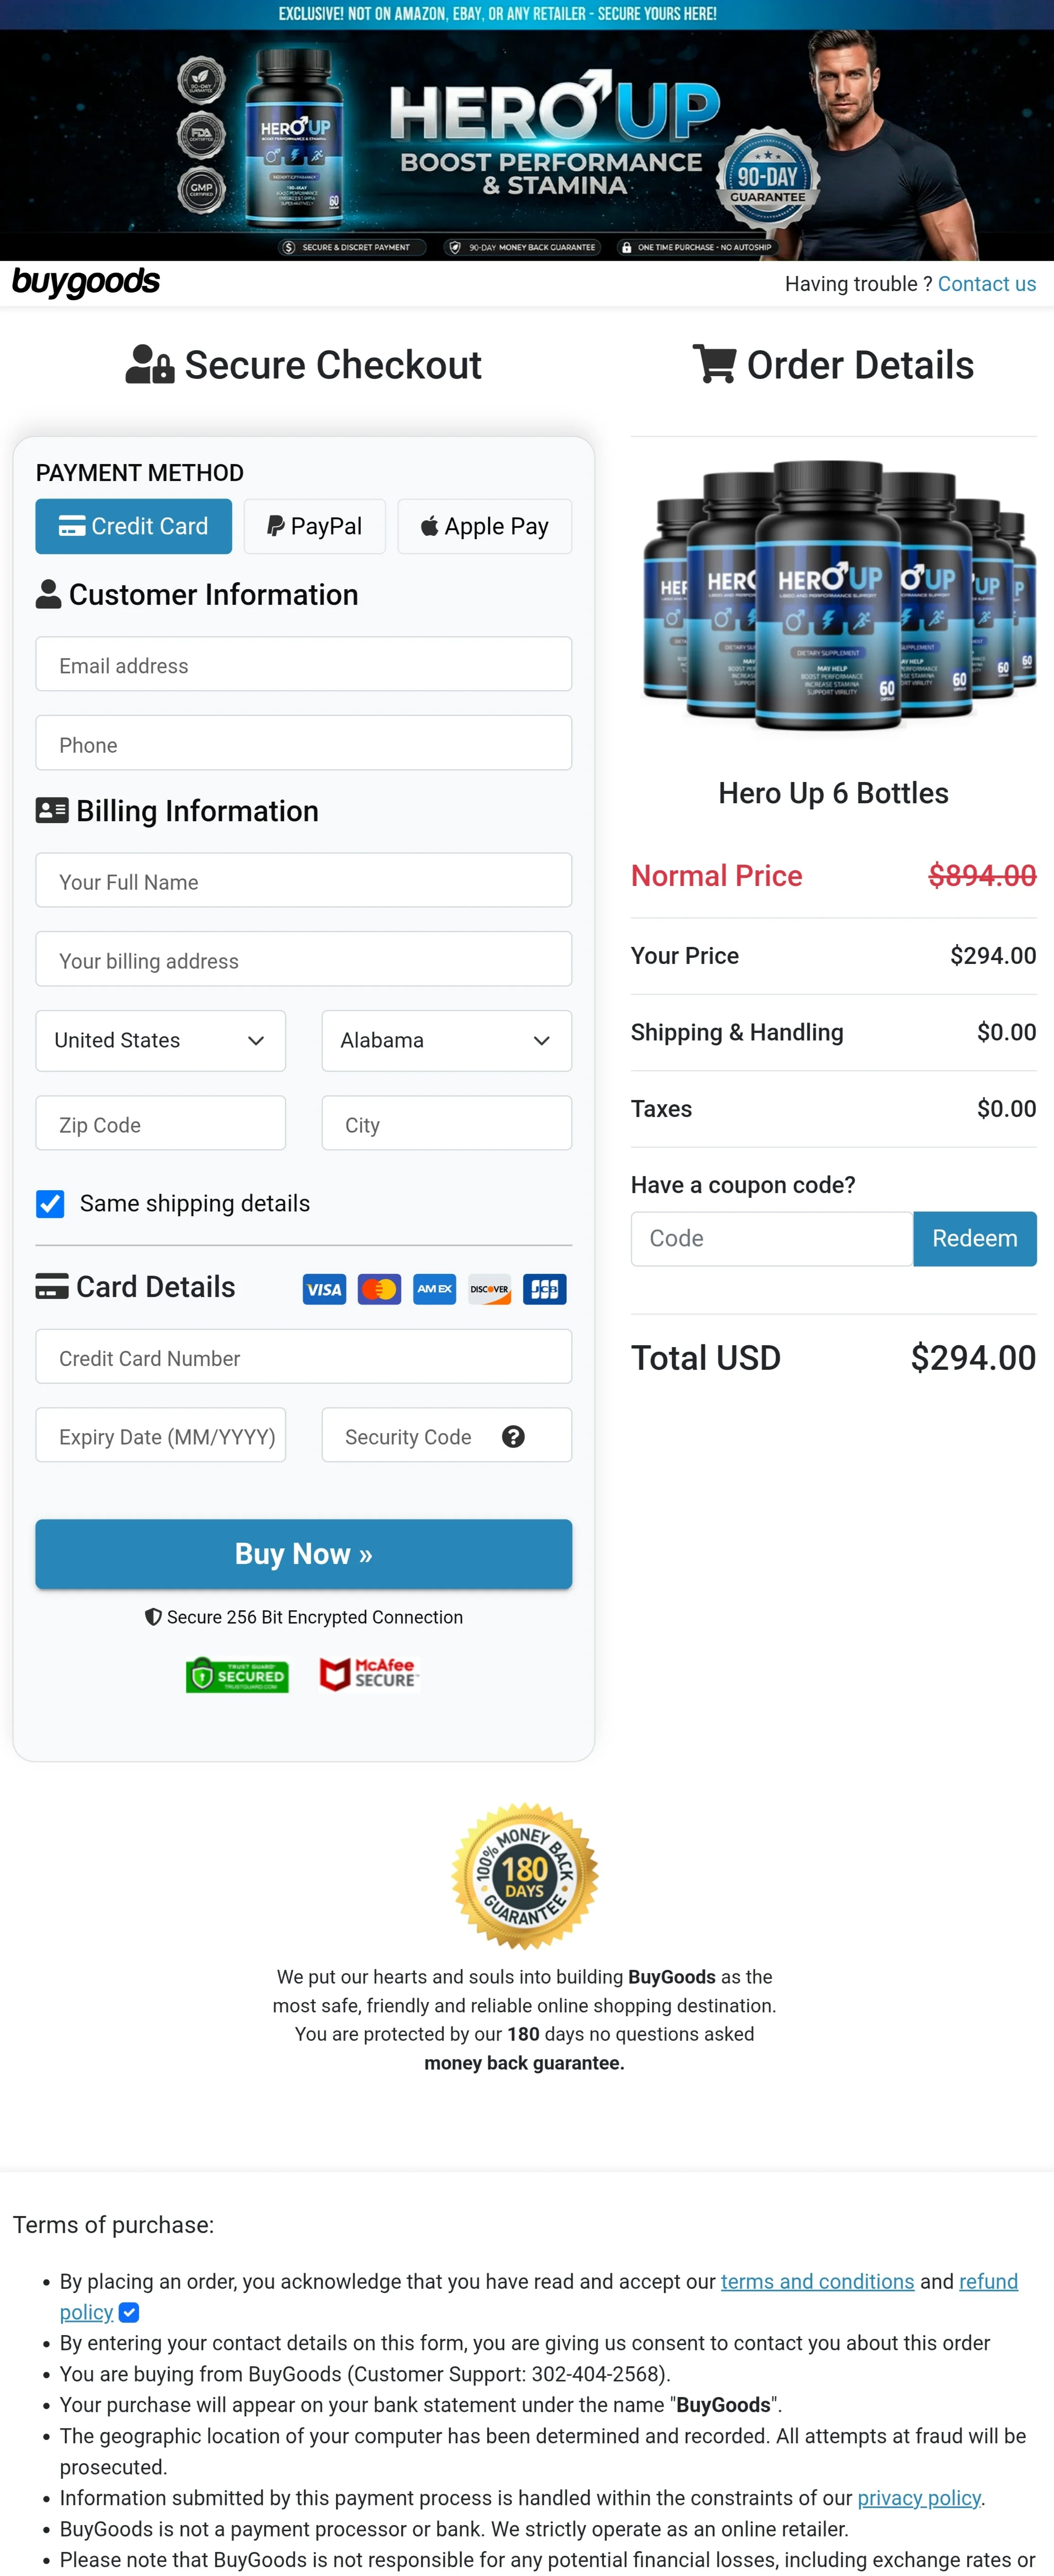Open the Contact us link
Viewport: 1054px width, 2576px height.
(x=986, y=284)
